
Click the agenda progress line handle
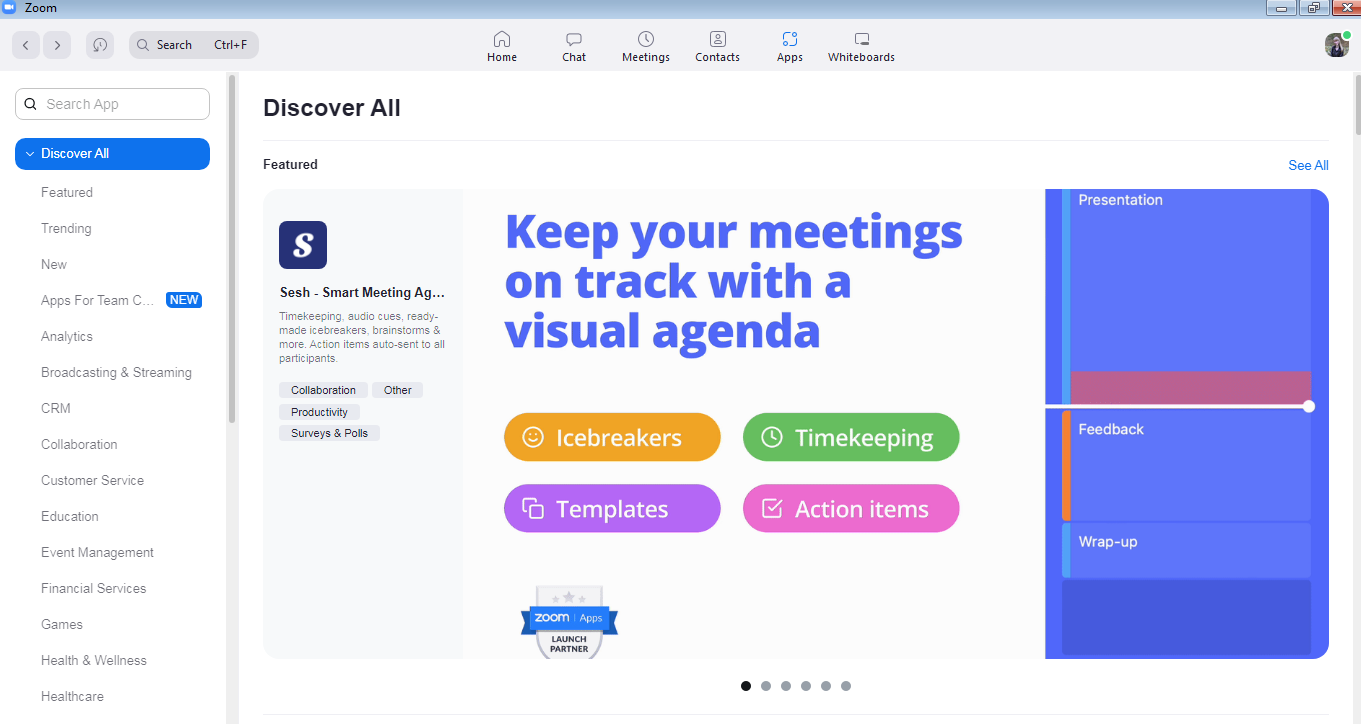pyautogui.click(x=1309, y=406)
